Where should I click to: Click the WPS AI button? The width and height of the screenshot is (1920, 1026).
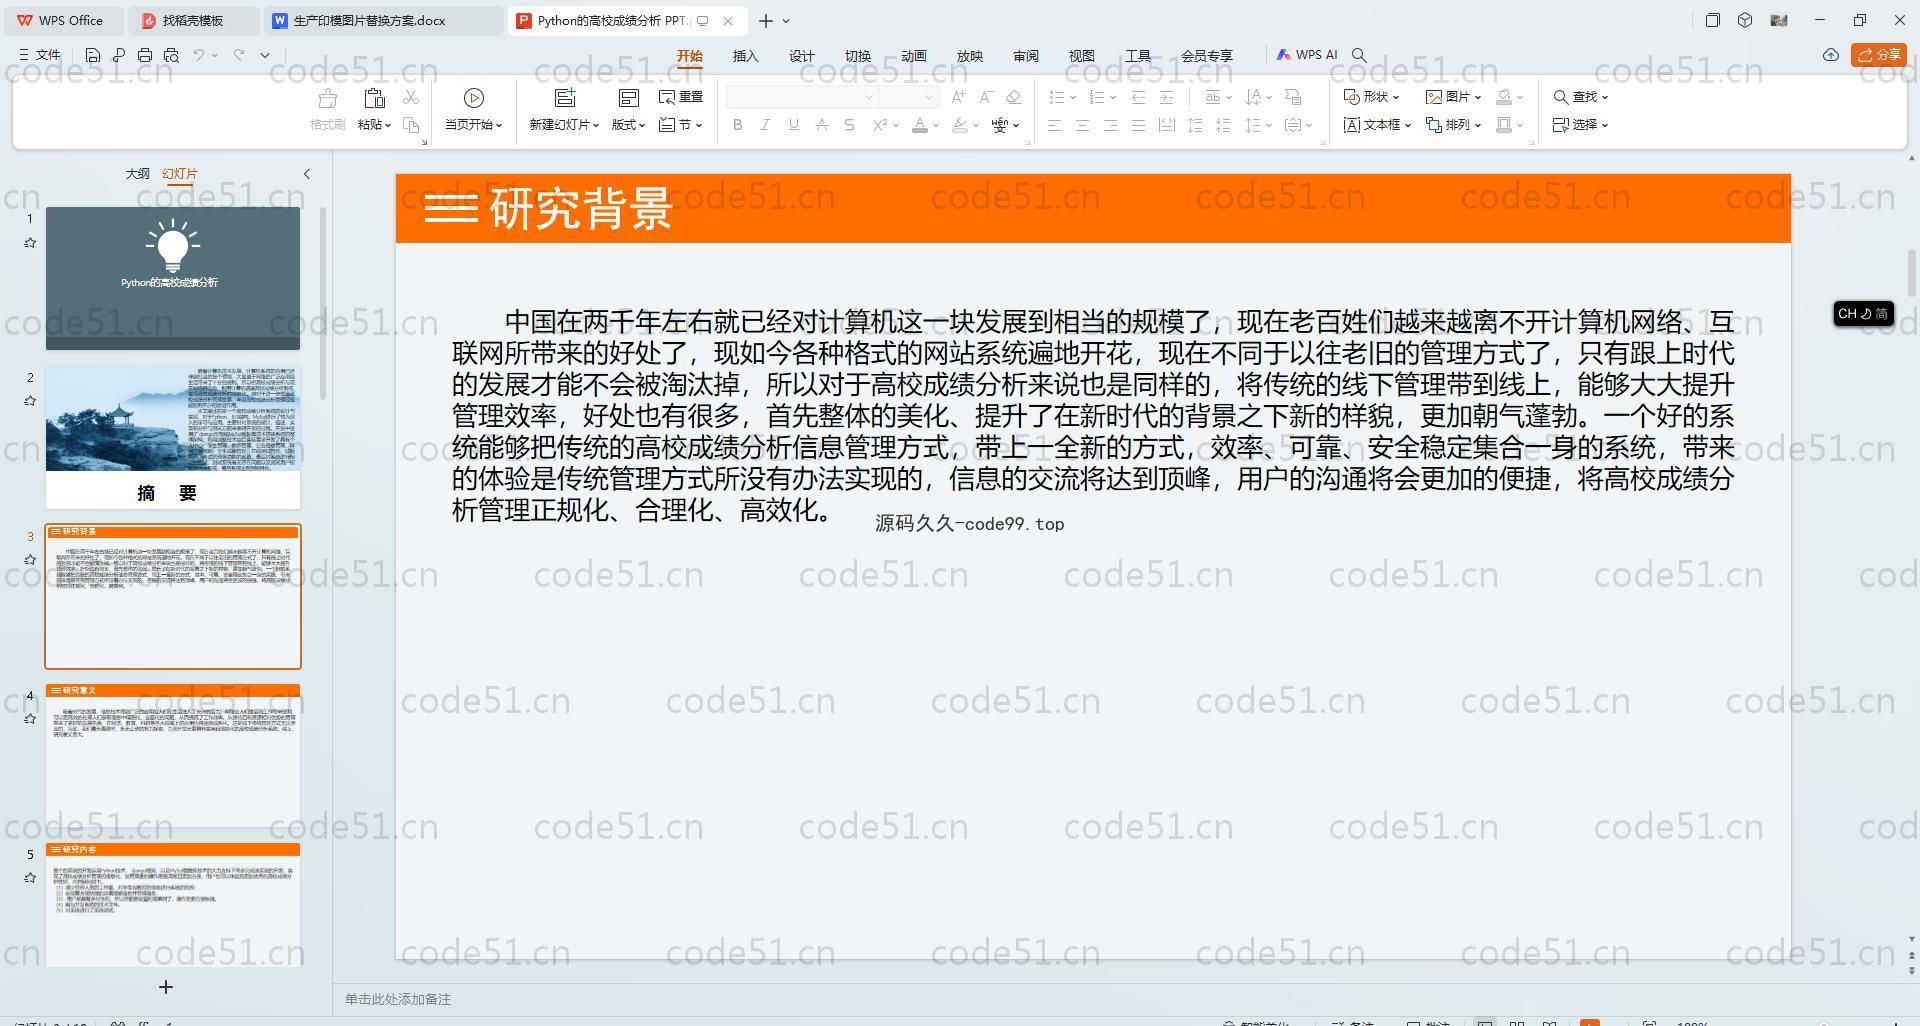(x=1307, y=55)
